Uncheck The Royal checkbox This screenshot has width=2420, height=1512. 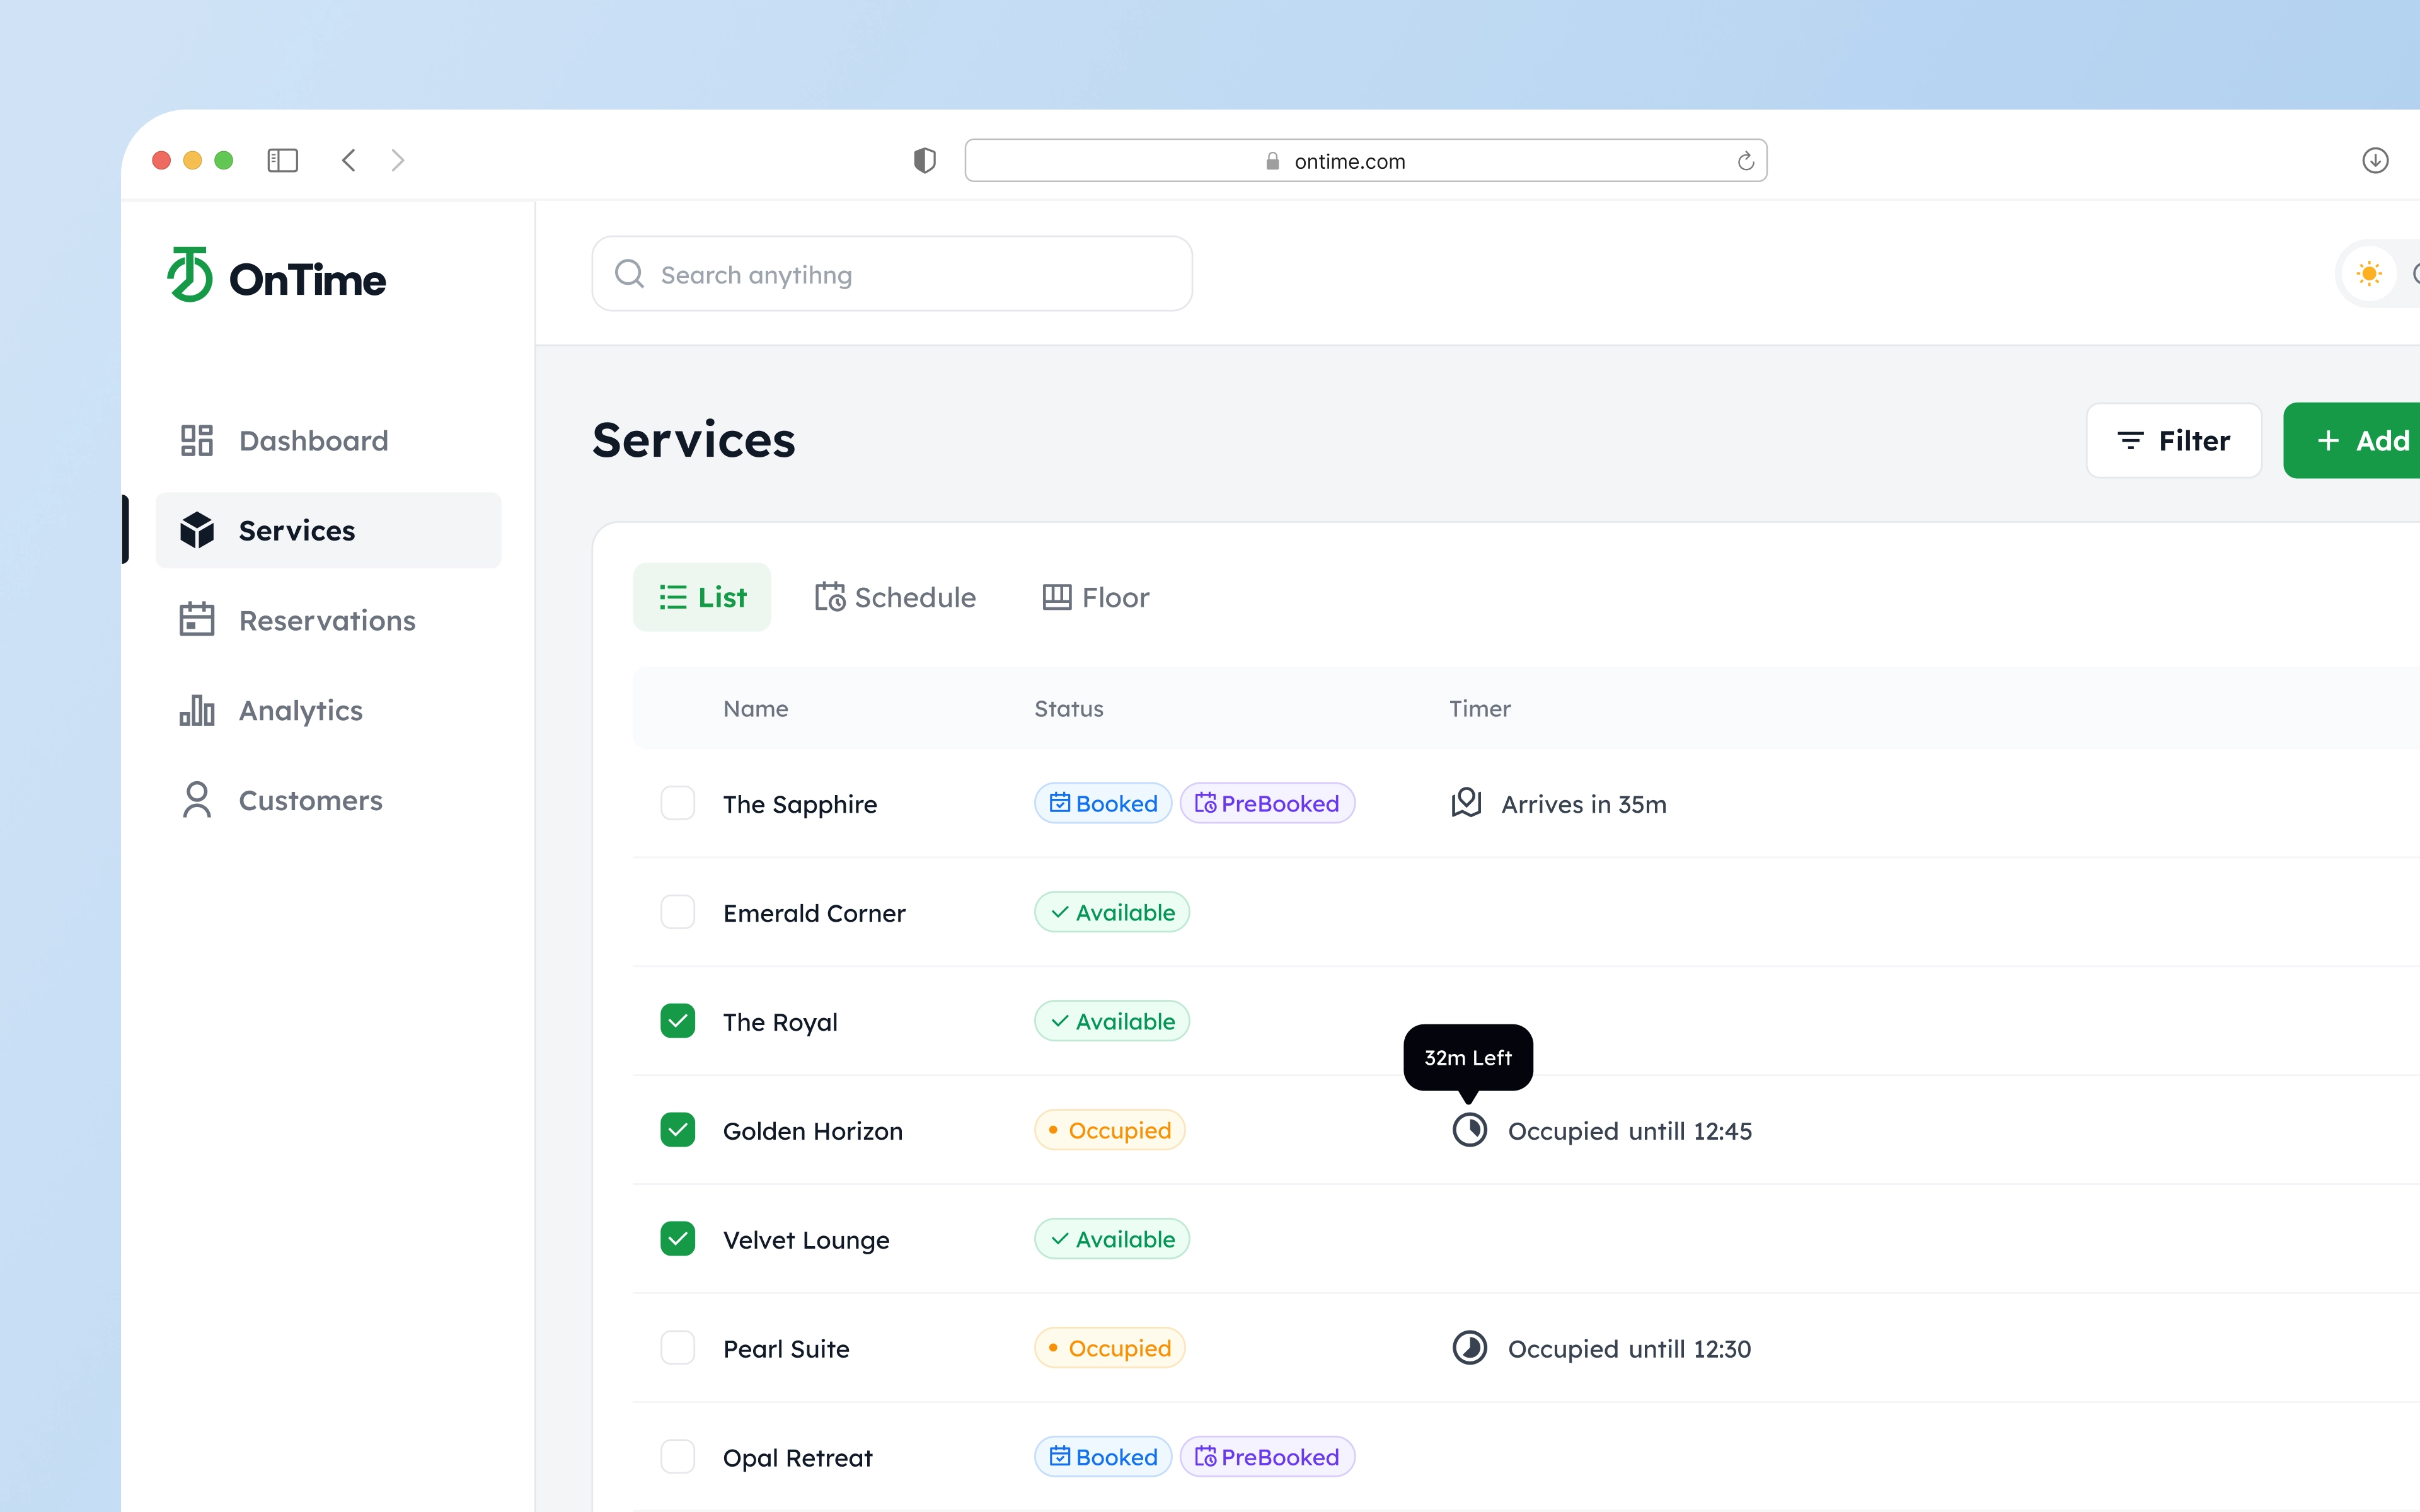[678, 1021]
